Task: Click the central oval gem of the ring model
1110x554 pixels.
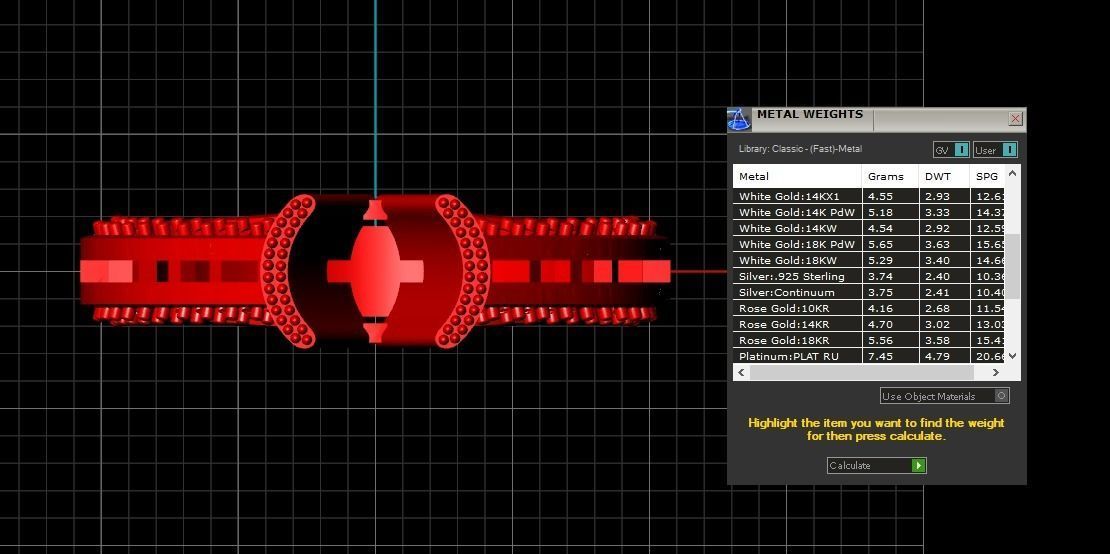Action: coord(375,271)
